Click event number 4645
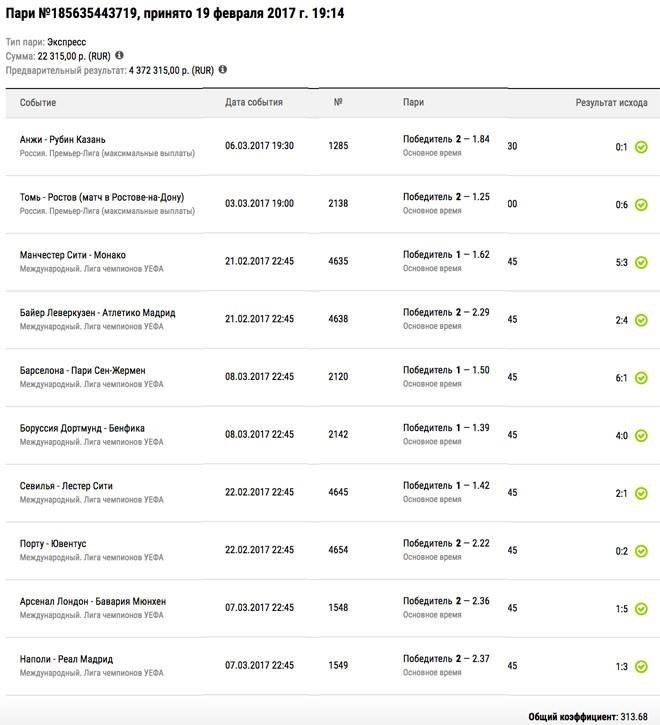Viewport: 660px width, 725px height. (338, 492)
